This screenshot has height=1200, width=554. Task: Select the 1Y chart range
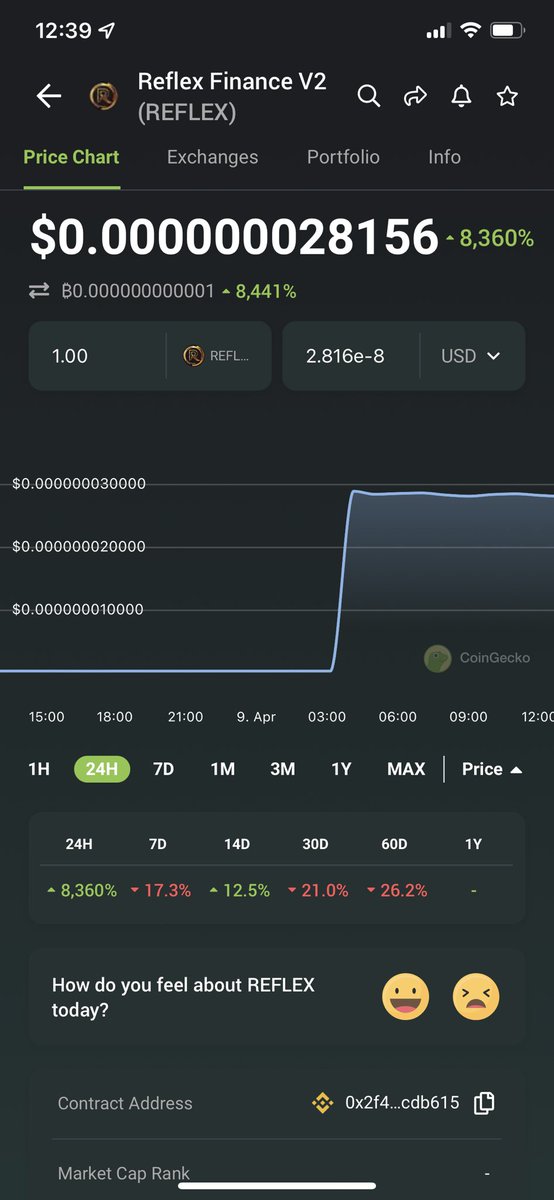341,769
